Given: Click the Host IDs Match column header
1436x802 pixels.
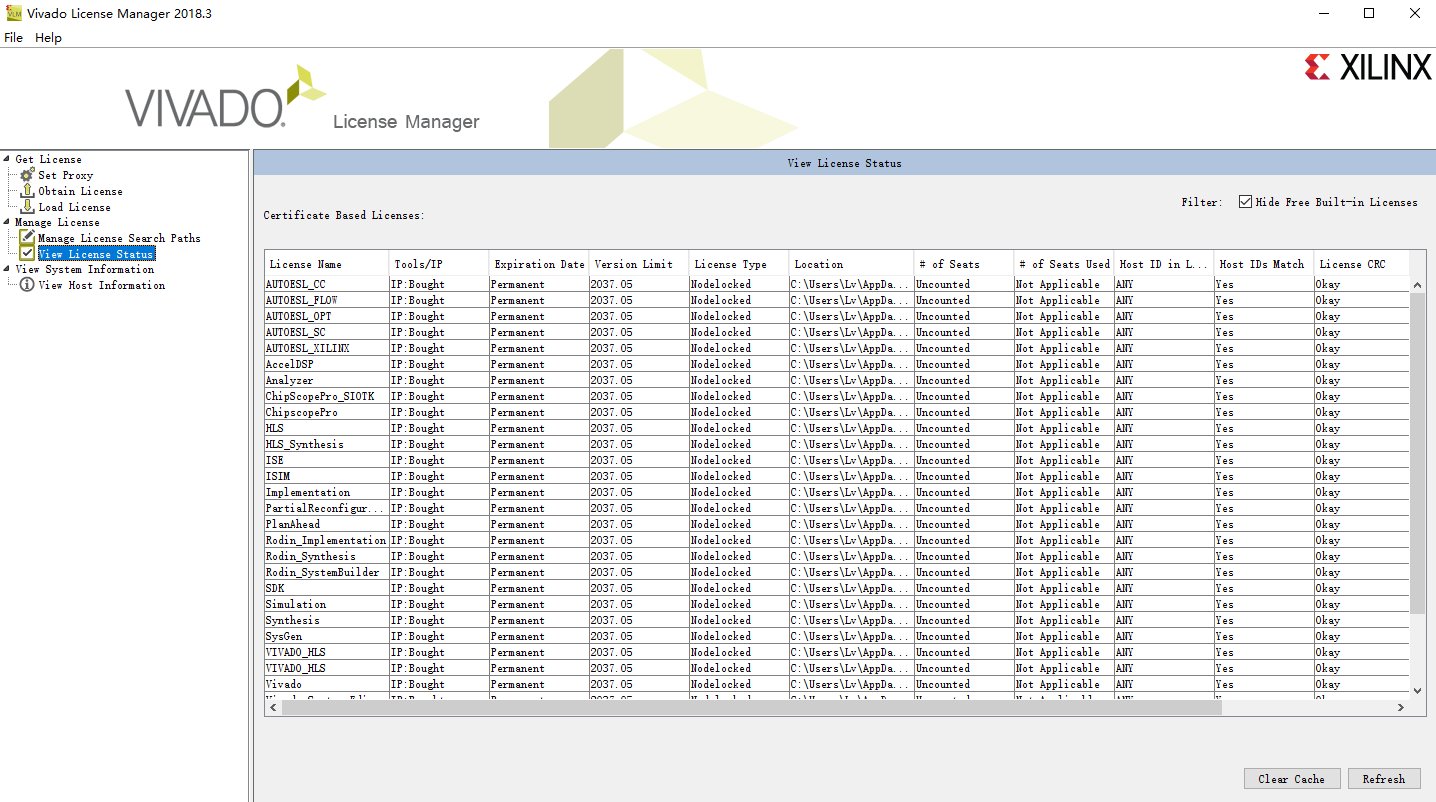Looking at the screenshot, I should pyautogui.click(x=1264, y=264).
